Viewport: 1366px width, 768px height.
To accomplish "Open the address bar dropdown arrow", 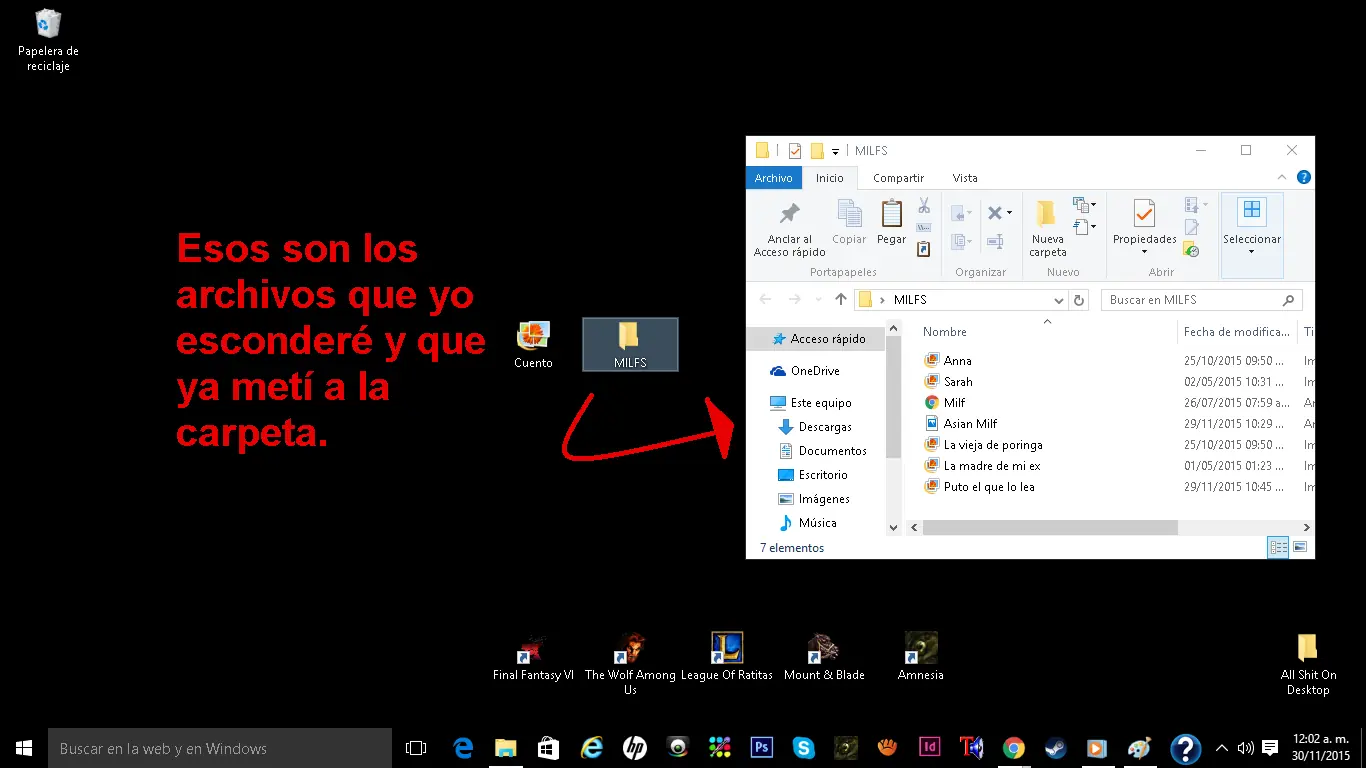I will (x=1058, y=299).
